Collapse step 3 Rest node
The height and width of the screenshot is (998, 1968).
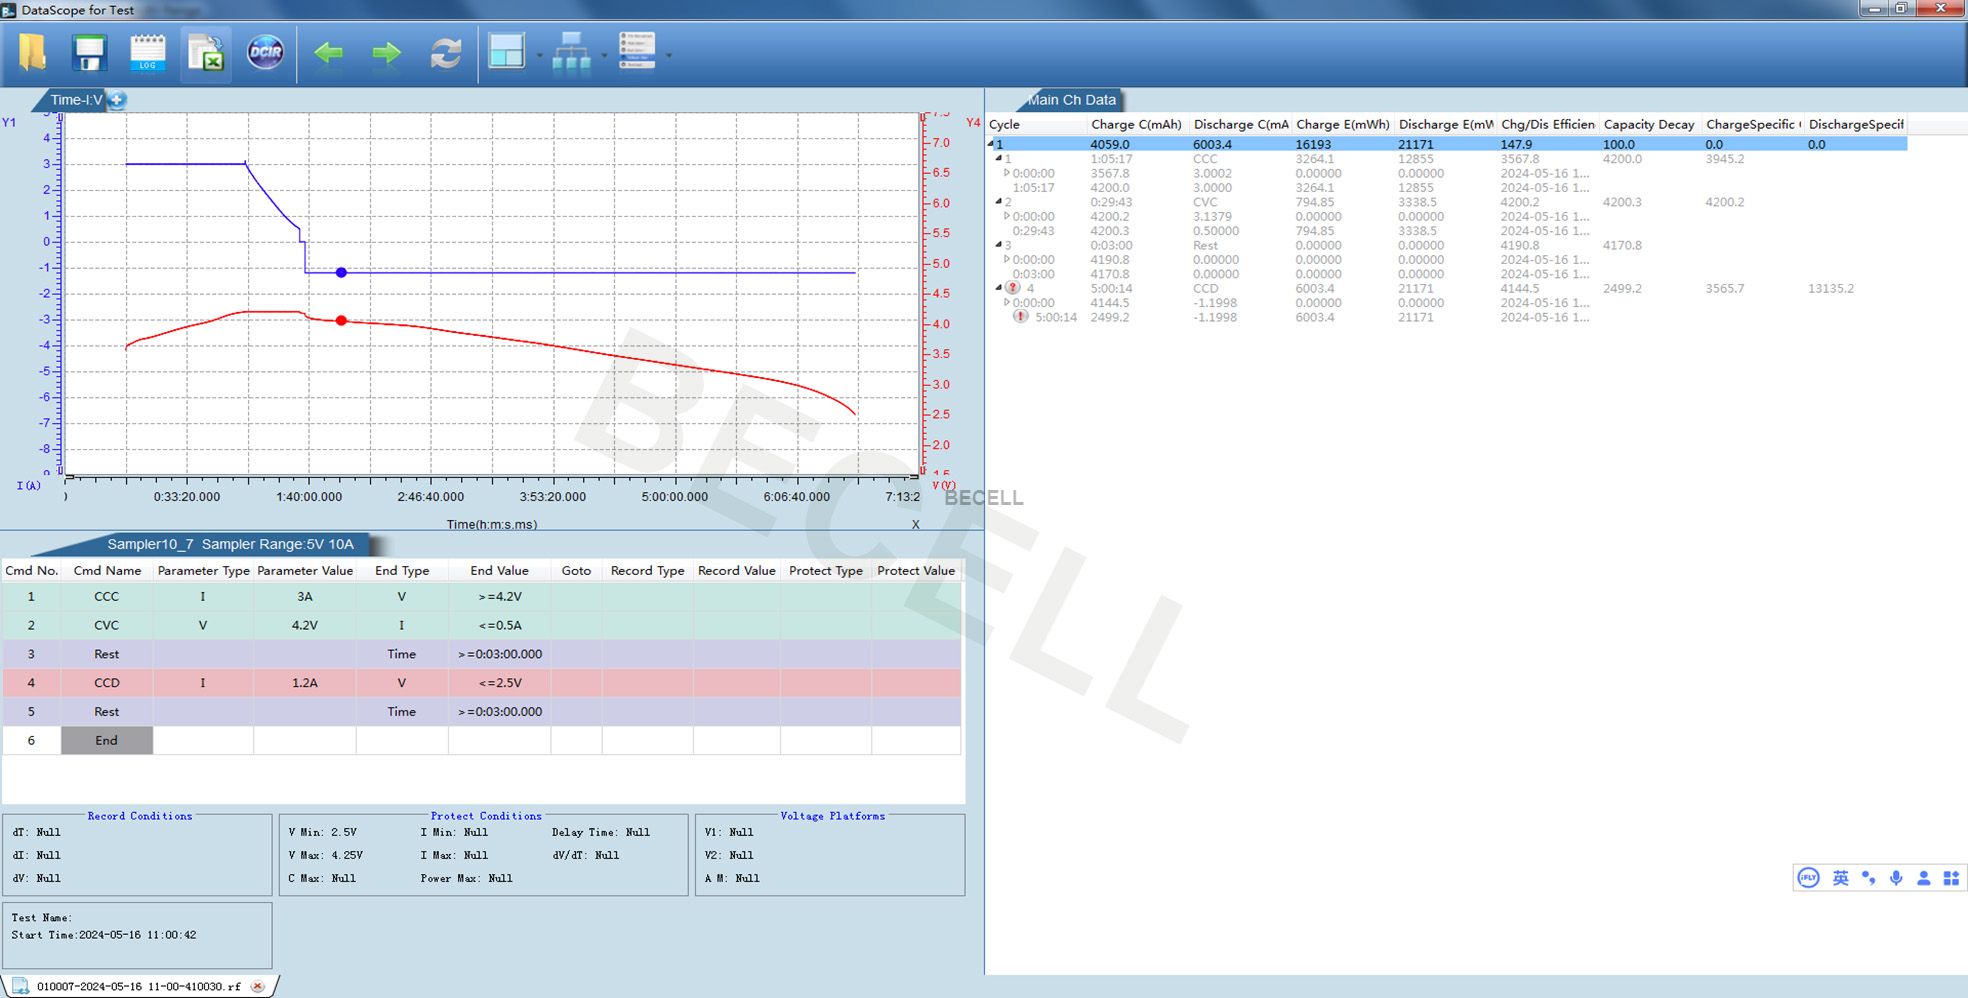[999, 244]
